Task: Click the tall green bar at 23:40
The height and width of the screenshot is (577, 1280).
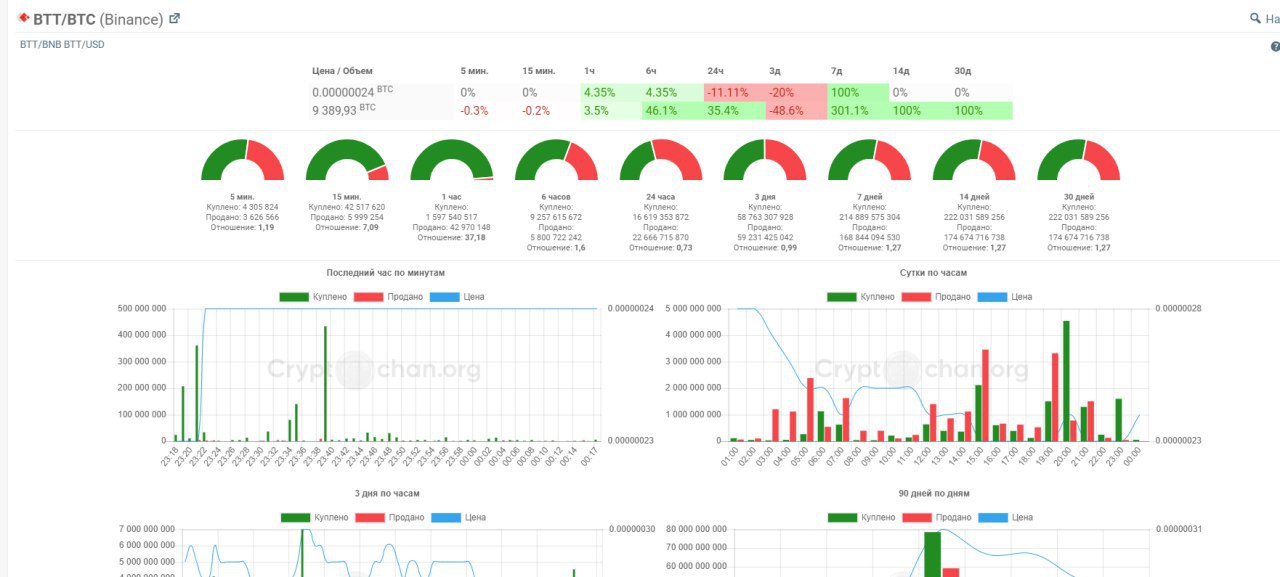Action: pyautogui.click(x=325, y=383)
